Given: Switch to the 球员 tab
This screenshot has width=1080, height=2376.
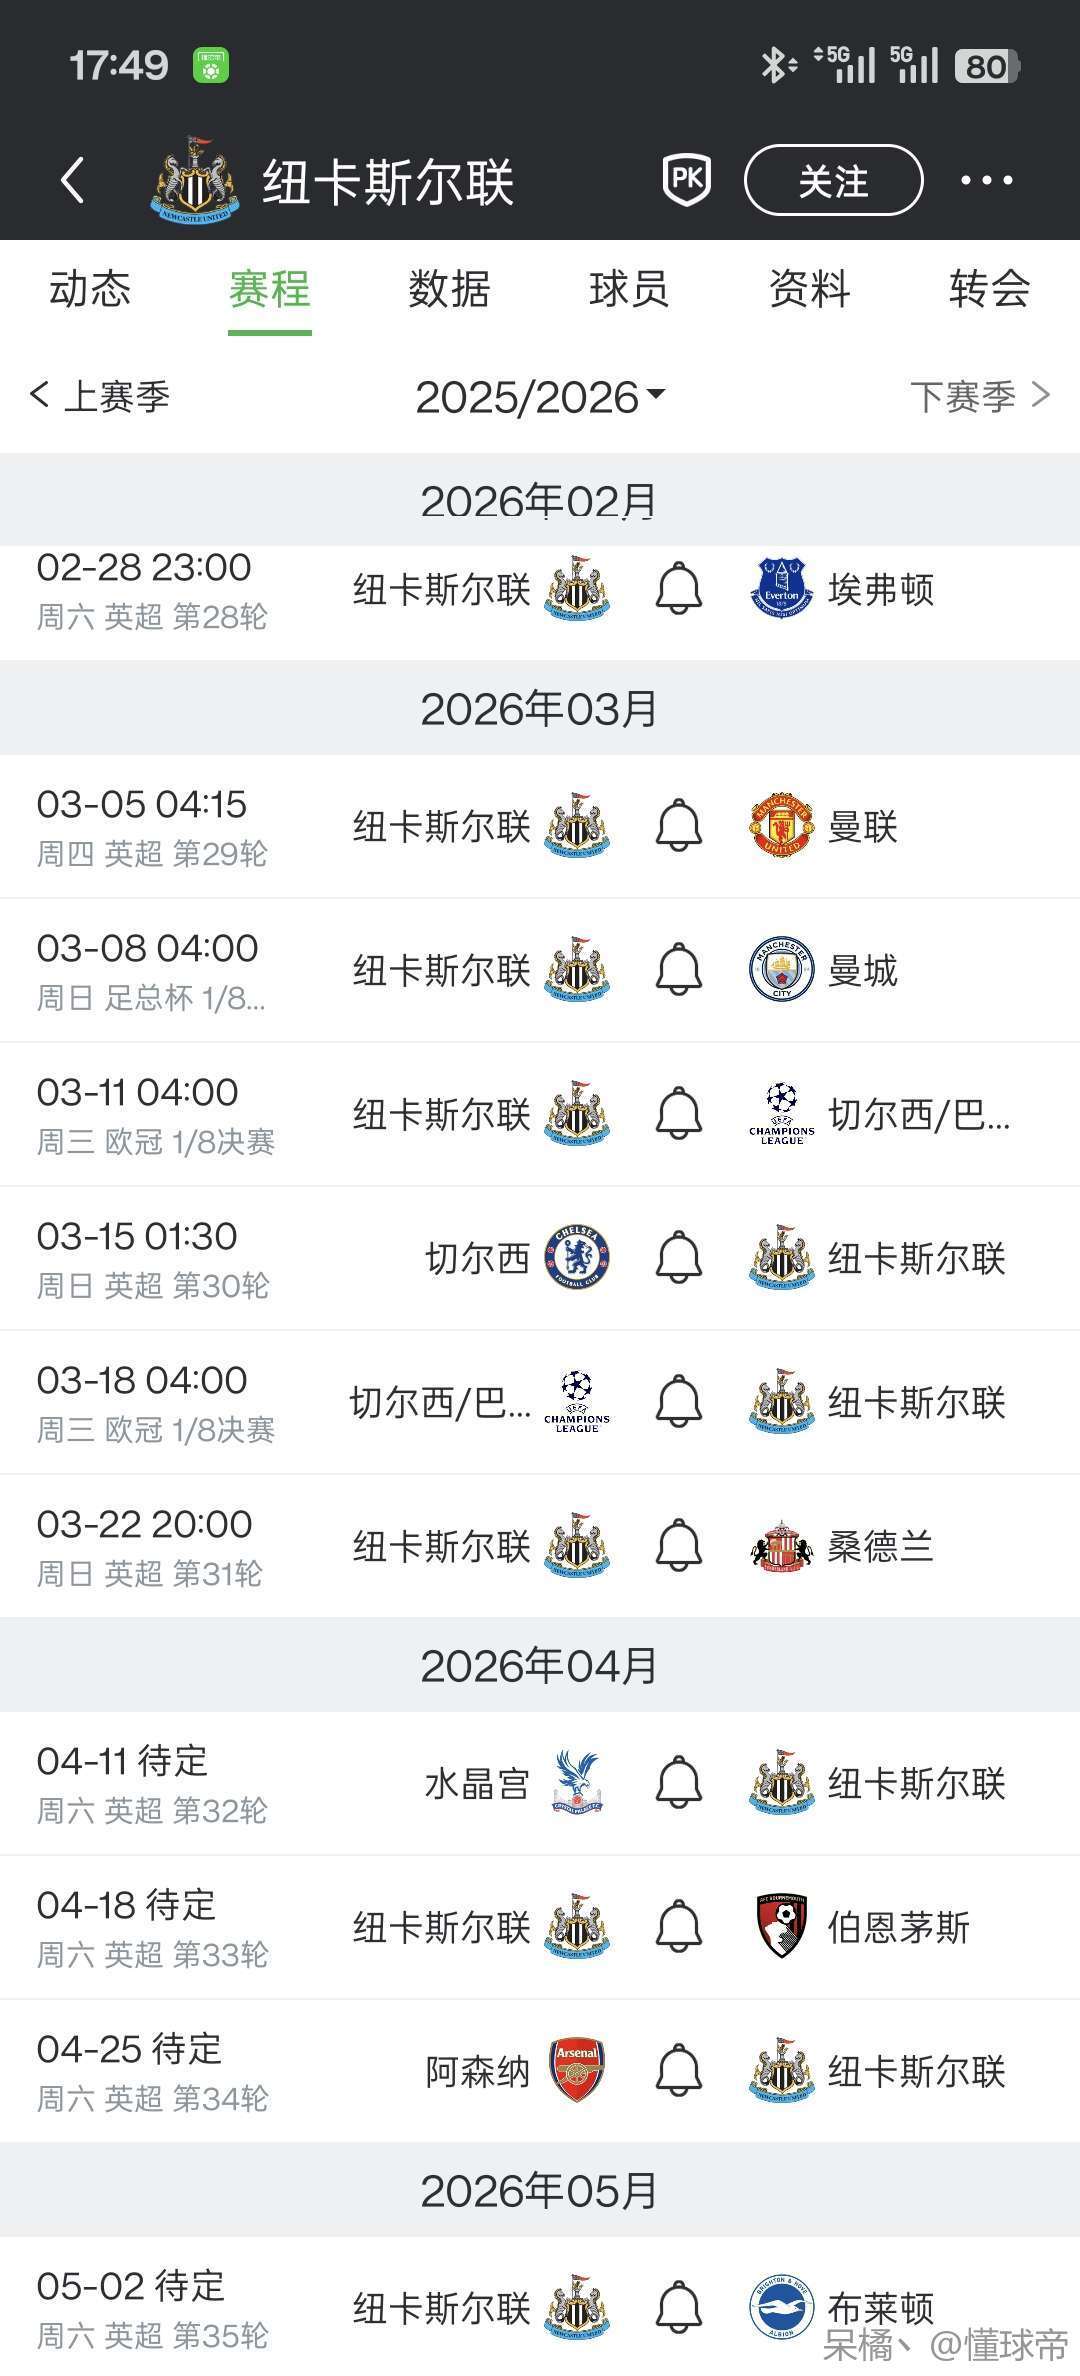Looking at the screenshot, I should coord(629,290).
